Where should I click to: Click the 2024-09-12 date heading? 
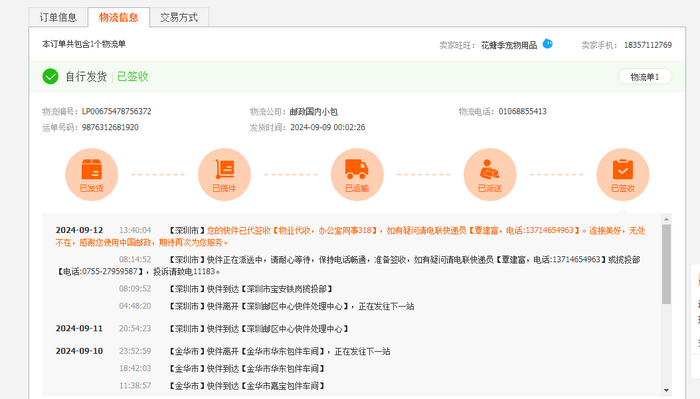[79, 230]
